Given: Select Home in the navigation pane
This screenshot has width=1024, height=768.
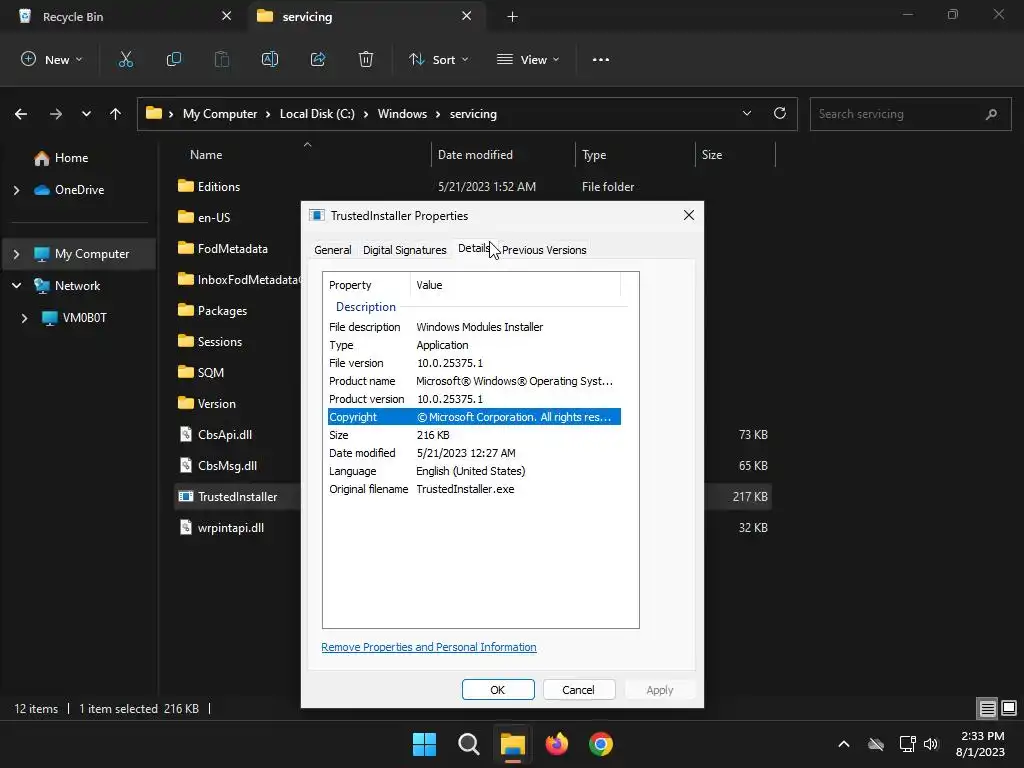Looking at the screenshot, I should (x=71, y=157).
